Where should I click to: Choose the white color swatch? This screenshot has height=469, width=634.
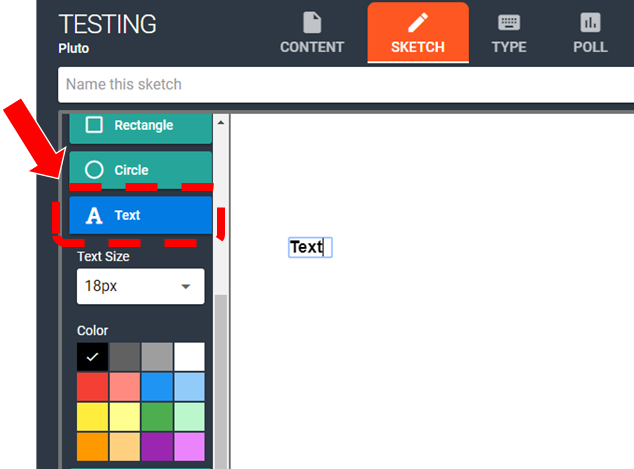[x=189, y=357]
